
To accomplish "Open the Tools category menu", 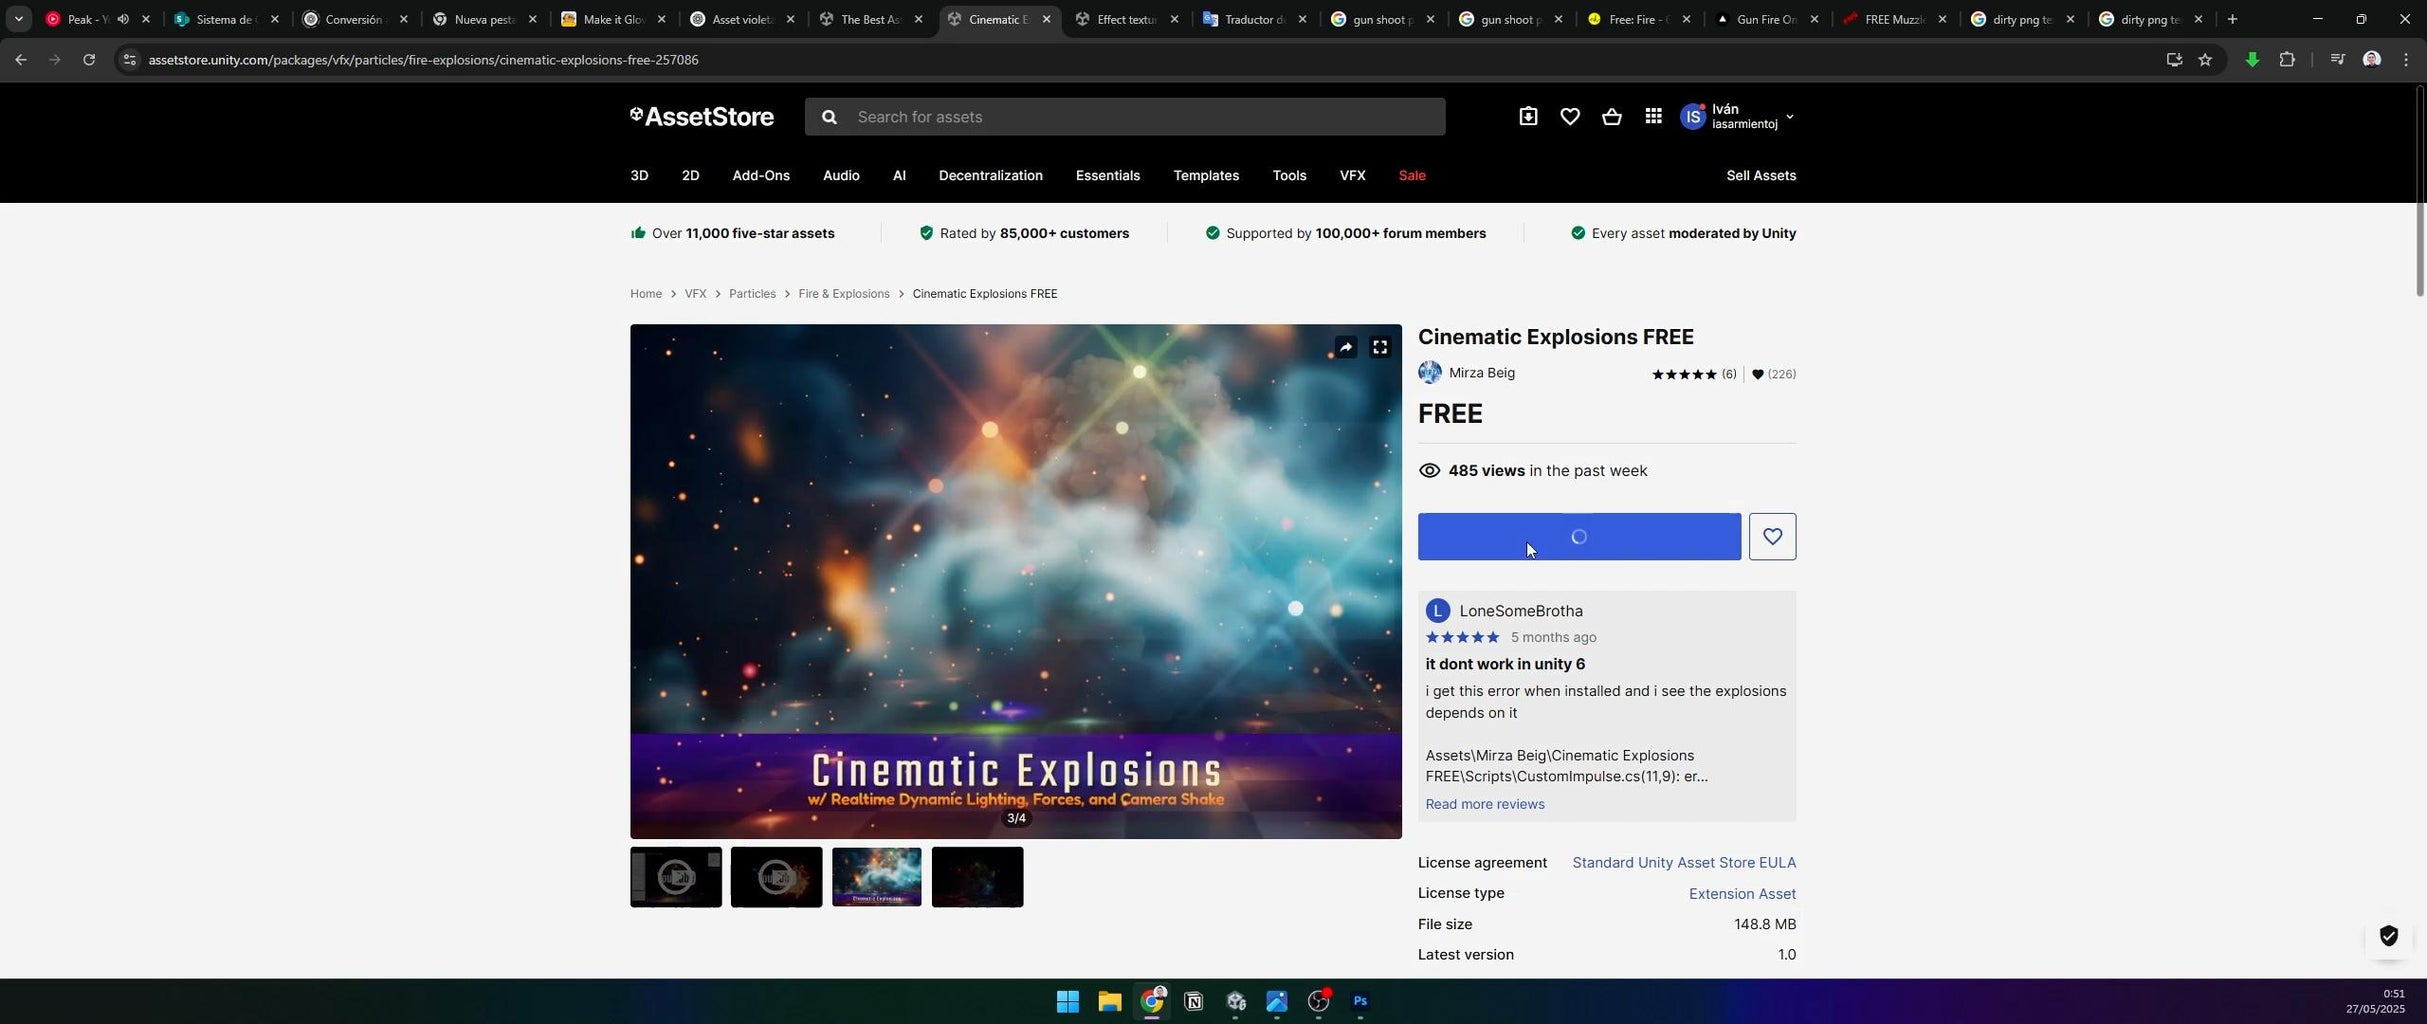I will (1289, 176).
